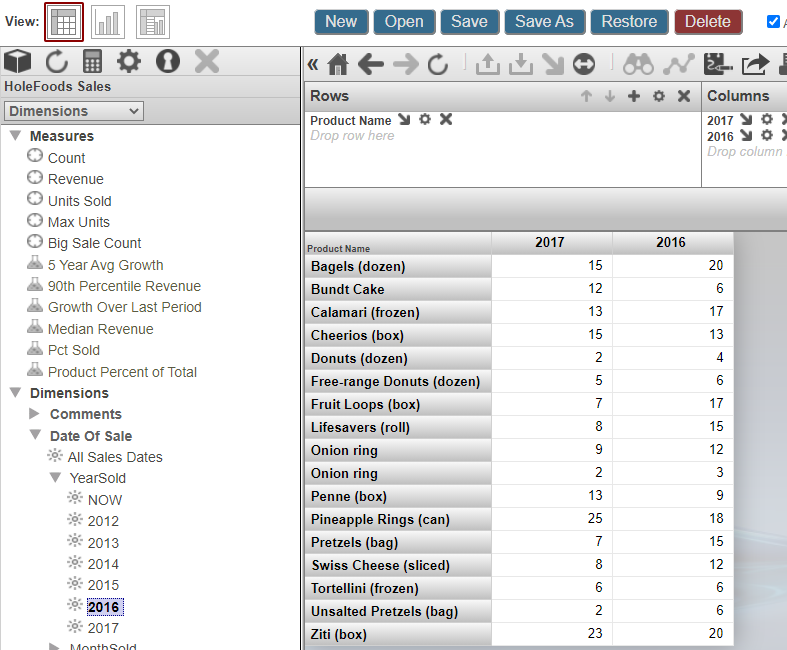Collapse the Date Of Sale dimension
Viewport: 787px width, 650px height.
(35, 435)
